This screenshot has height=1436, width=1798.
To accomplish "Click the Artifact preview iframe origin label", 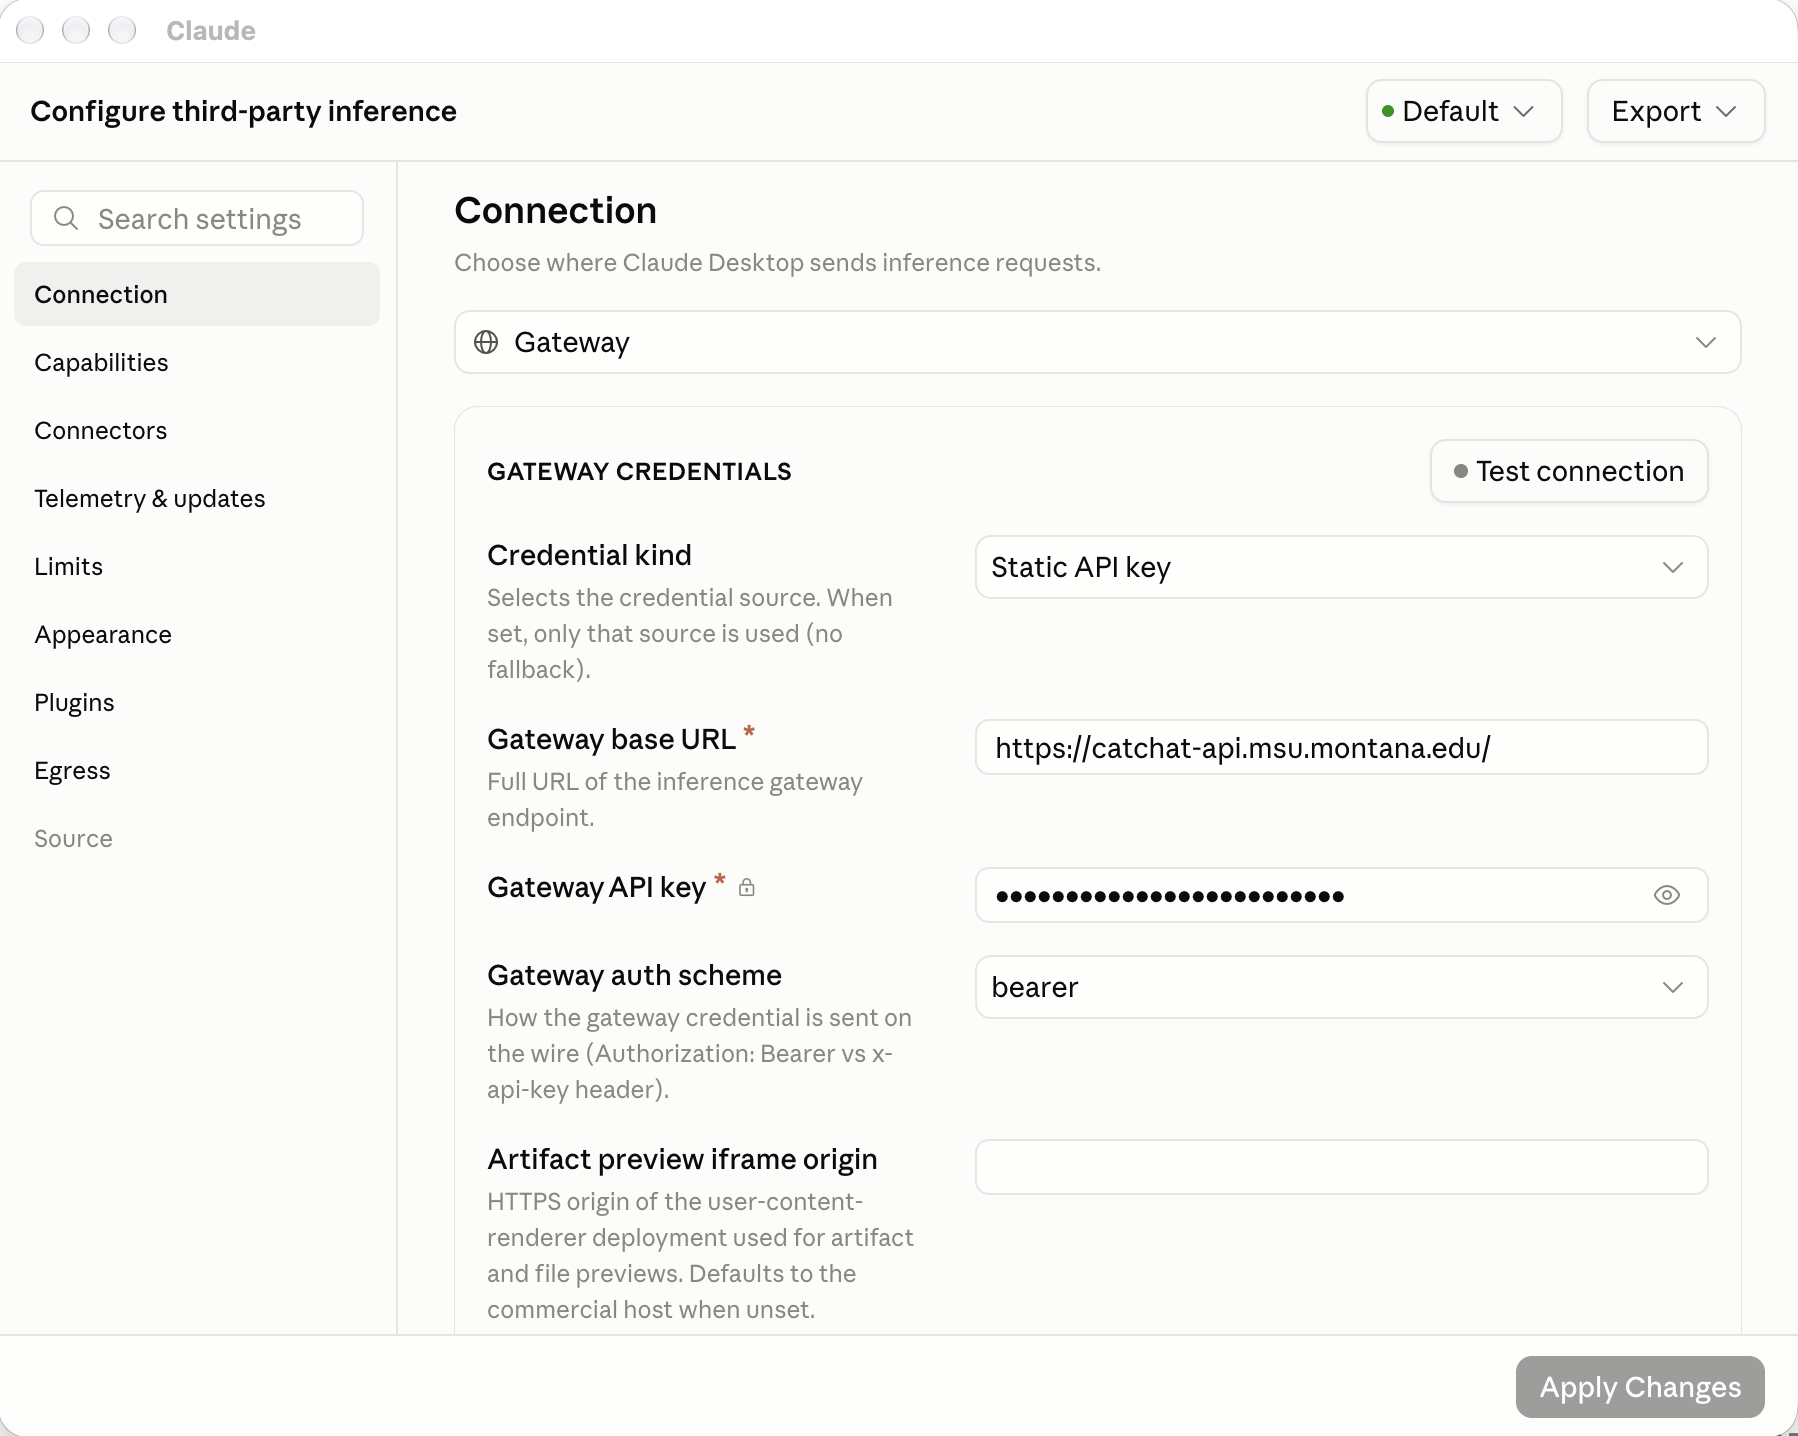I will point(682,1159).
